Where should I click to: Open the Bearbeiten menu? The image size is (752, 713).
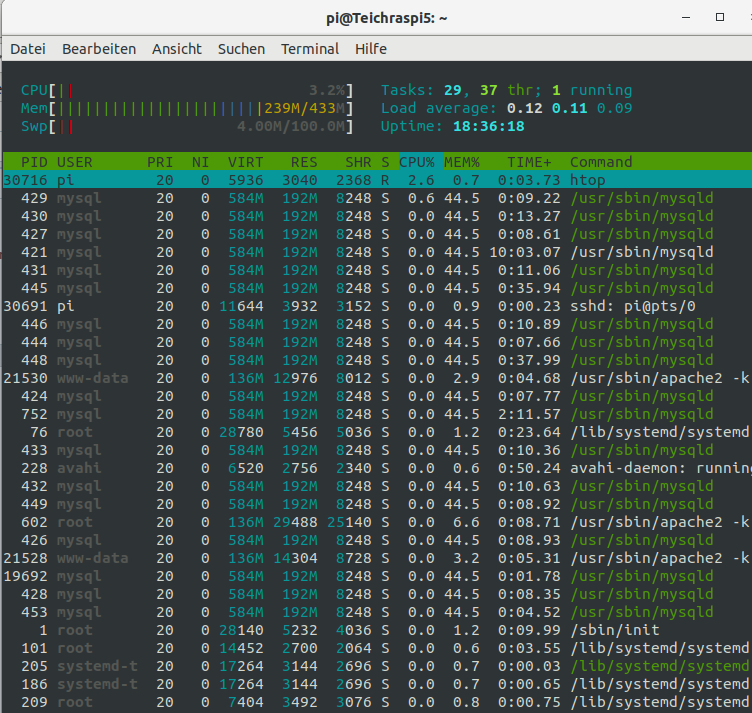[99, 49]
